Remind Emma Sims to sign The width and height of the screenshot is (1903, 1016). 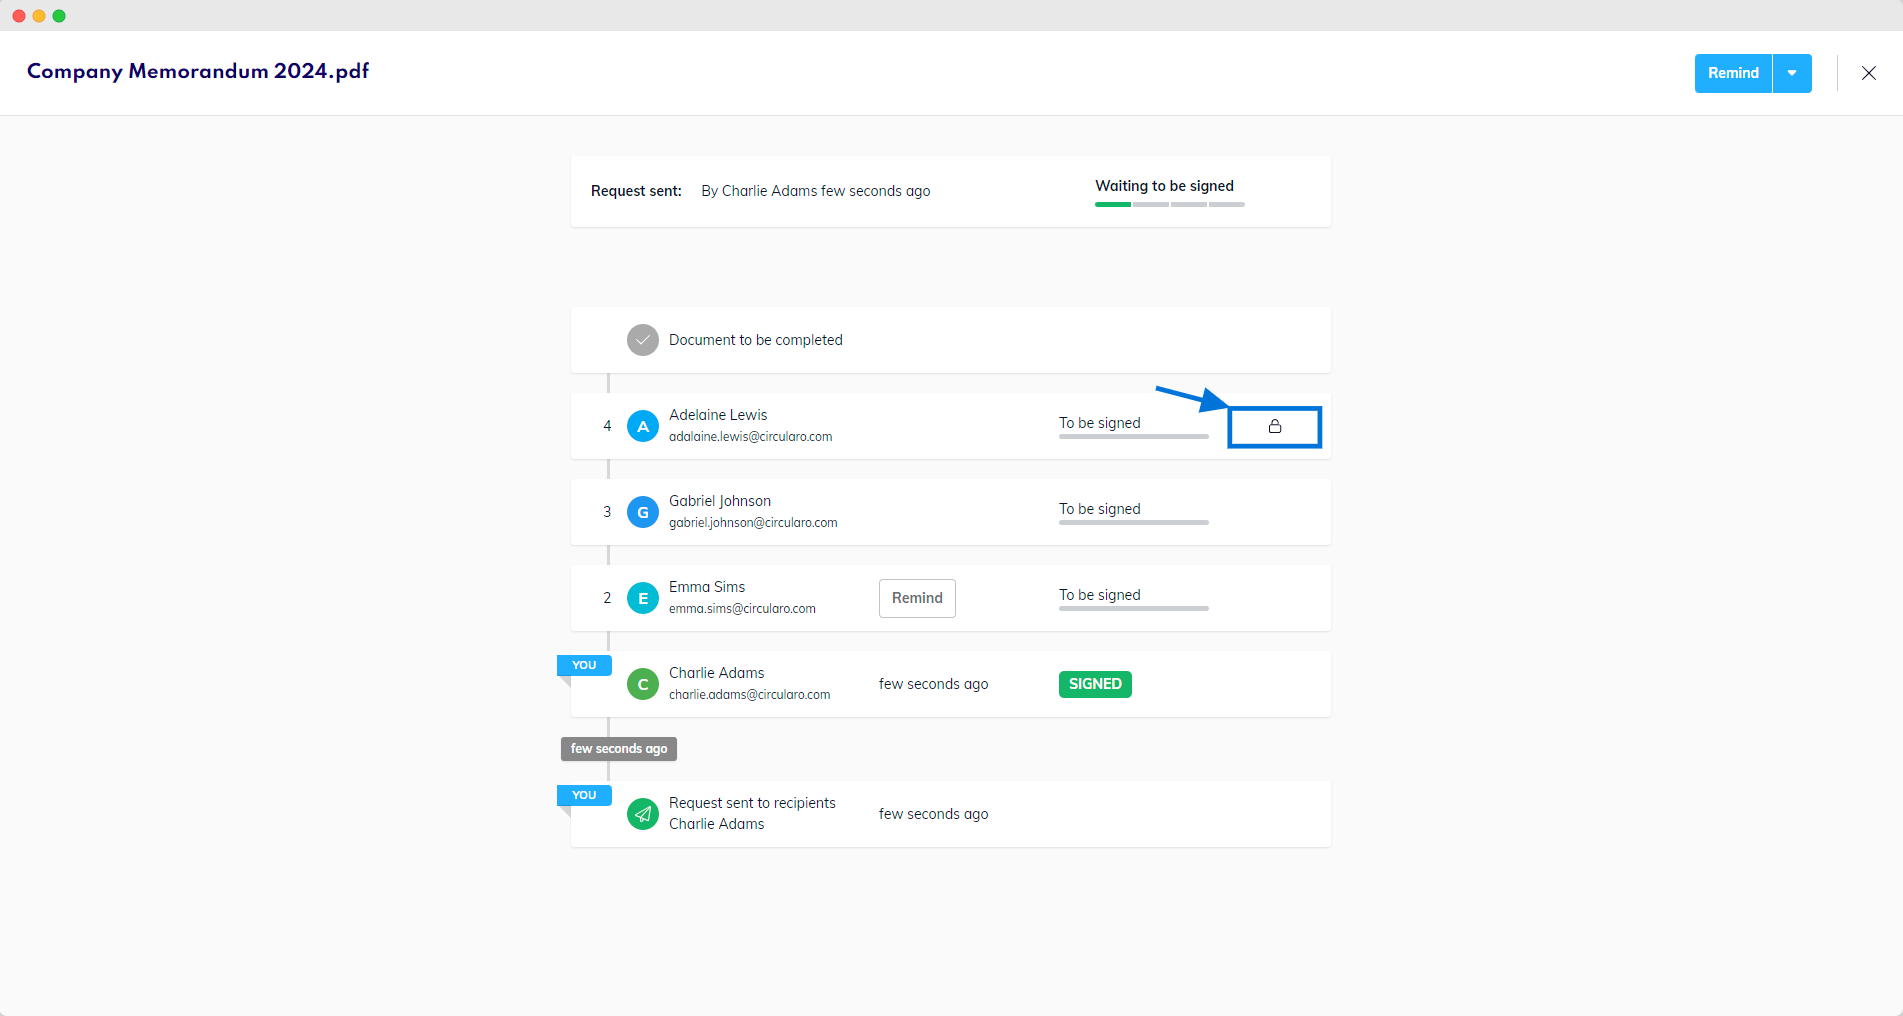pyautogui.click(x=917, y=598)
